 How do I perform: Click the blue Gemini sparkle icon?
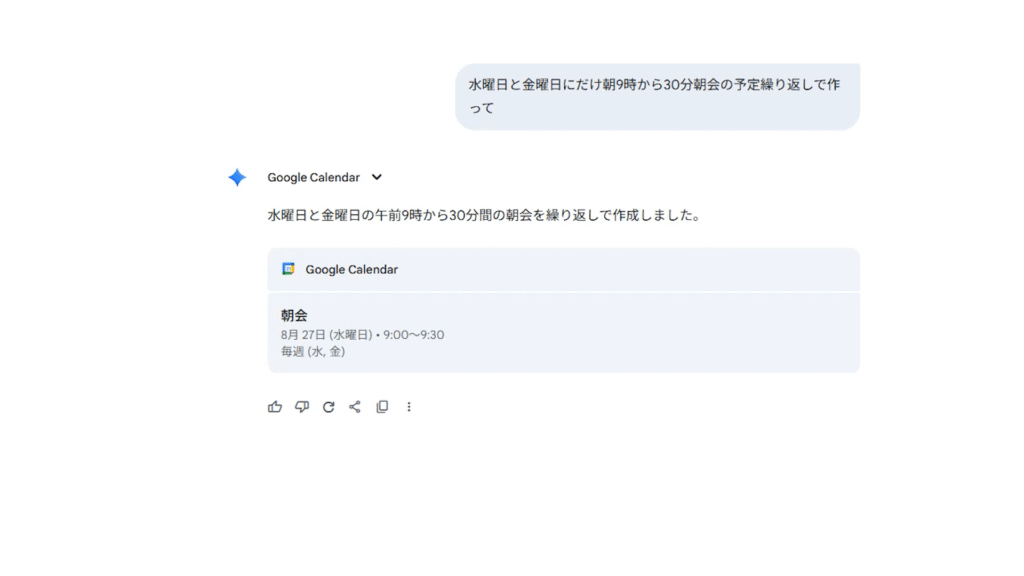point(237,178)
